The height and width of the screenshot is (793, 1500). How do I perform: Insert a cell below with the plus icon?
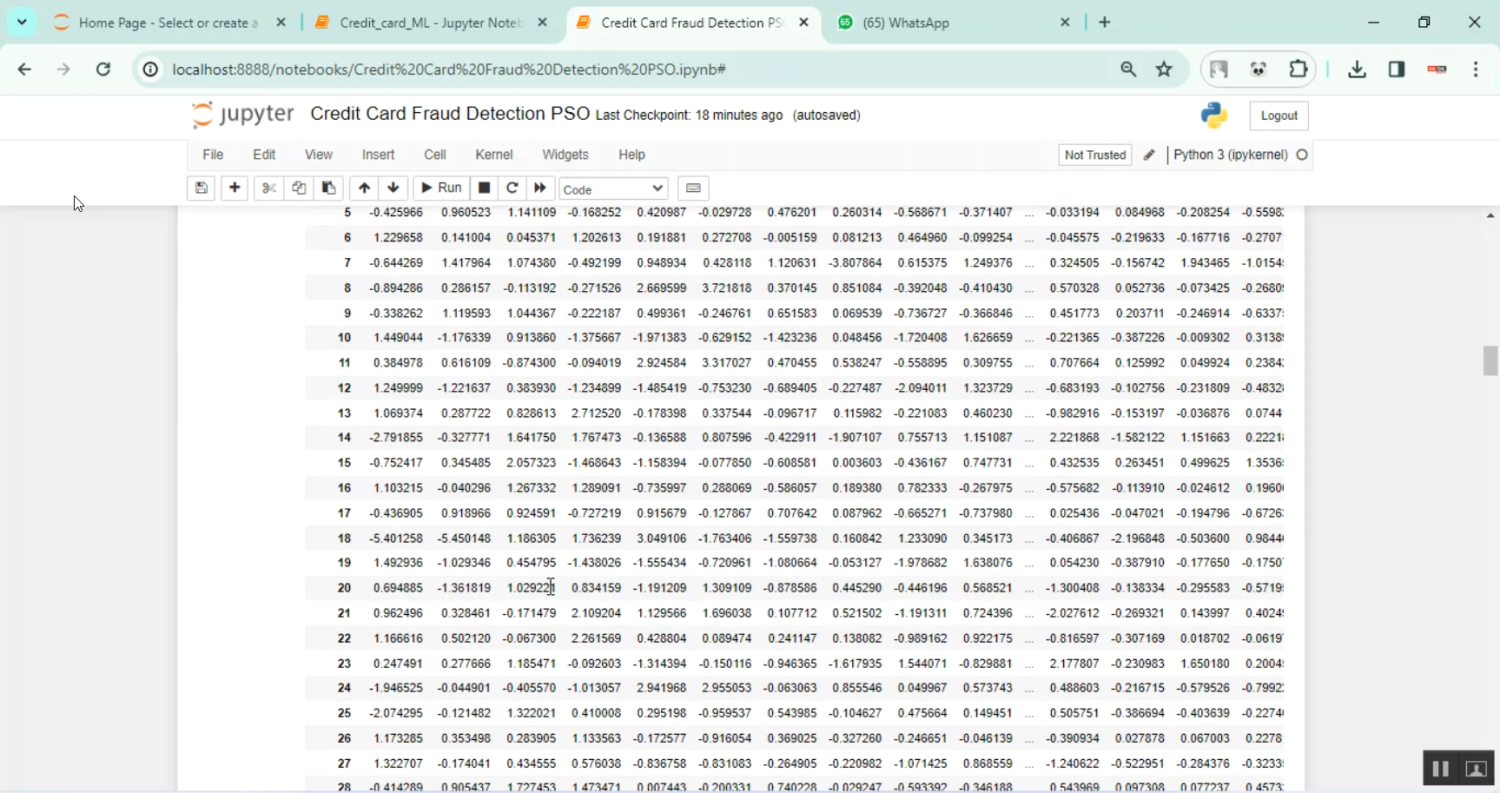click(234, 188)
